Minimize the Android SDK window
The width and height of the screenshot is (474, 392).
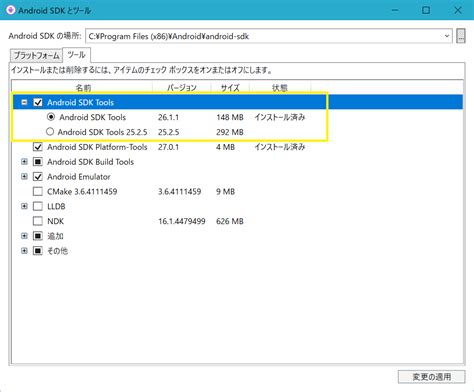tap(395, 10)
